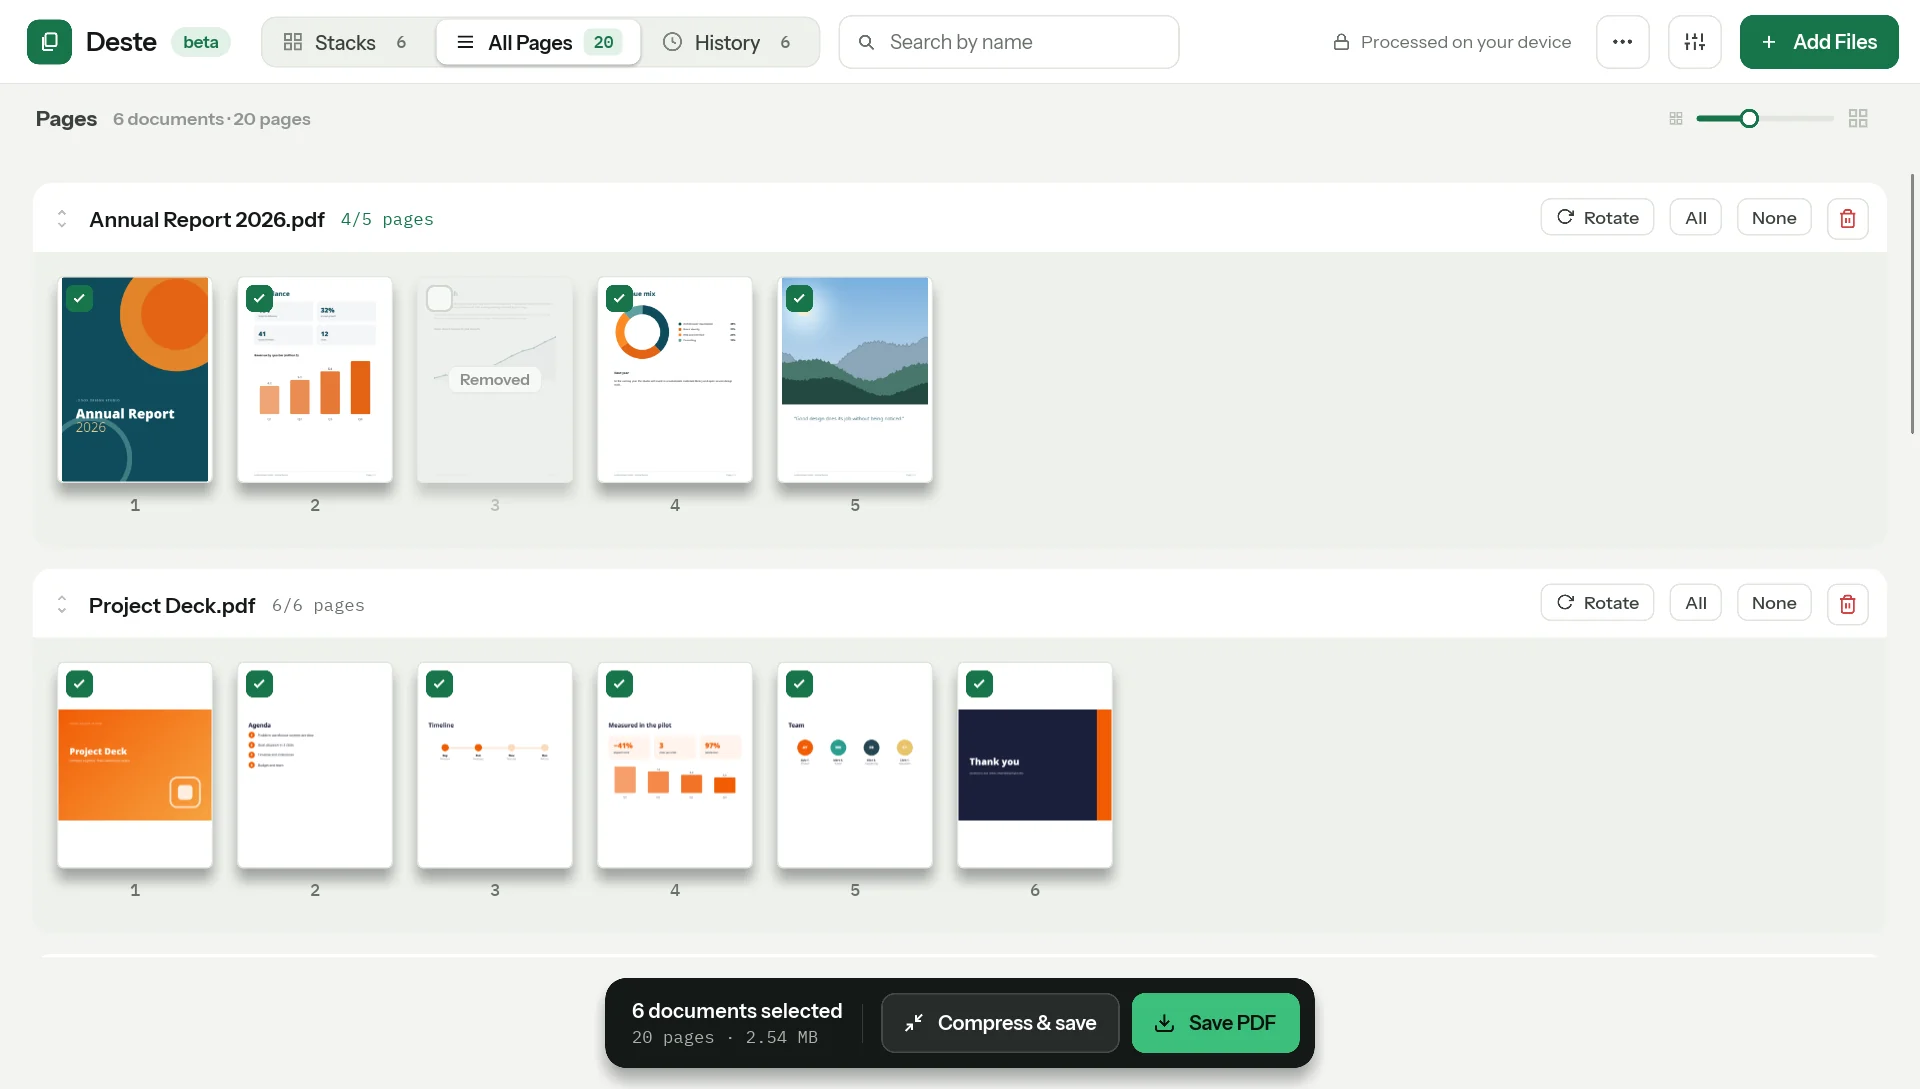
Task: Open the History tab
Action: pos(728,42)
